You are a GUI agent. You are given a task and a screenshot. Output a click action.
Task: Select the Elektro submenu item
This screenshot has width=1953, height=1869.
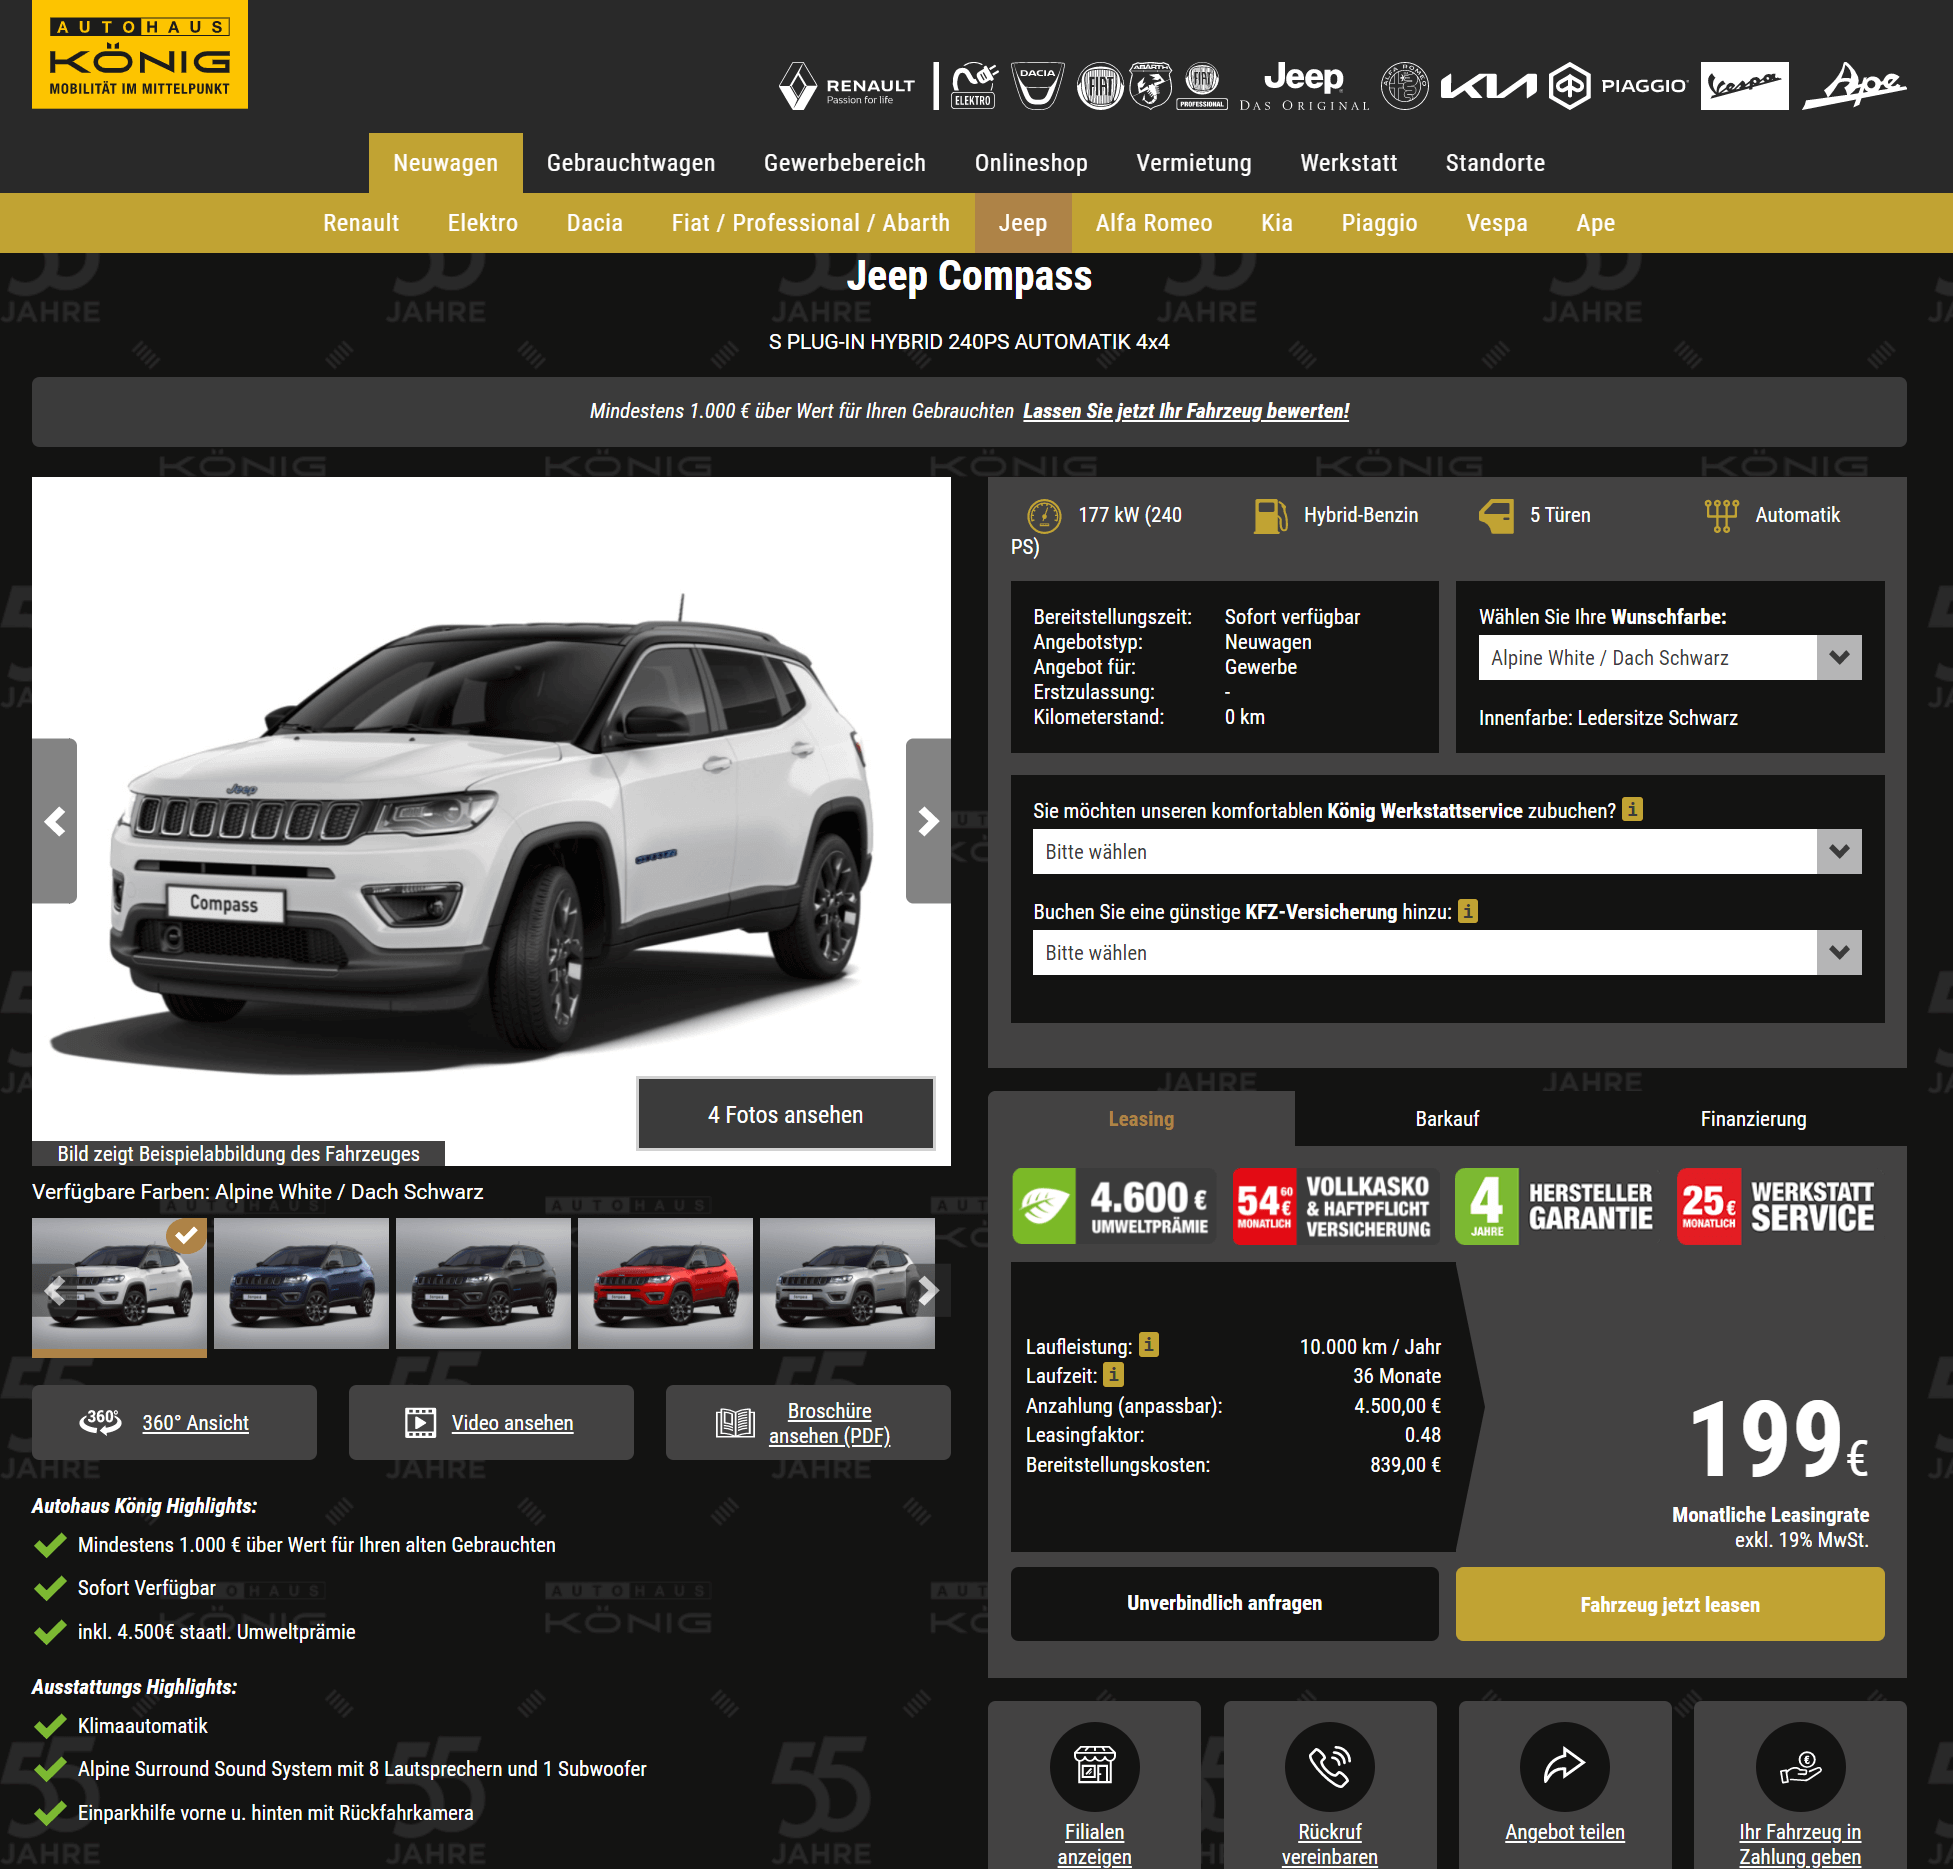483,223
